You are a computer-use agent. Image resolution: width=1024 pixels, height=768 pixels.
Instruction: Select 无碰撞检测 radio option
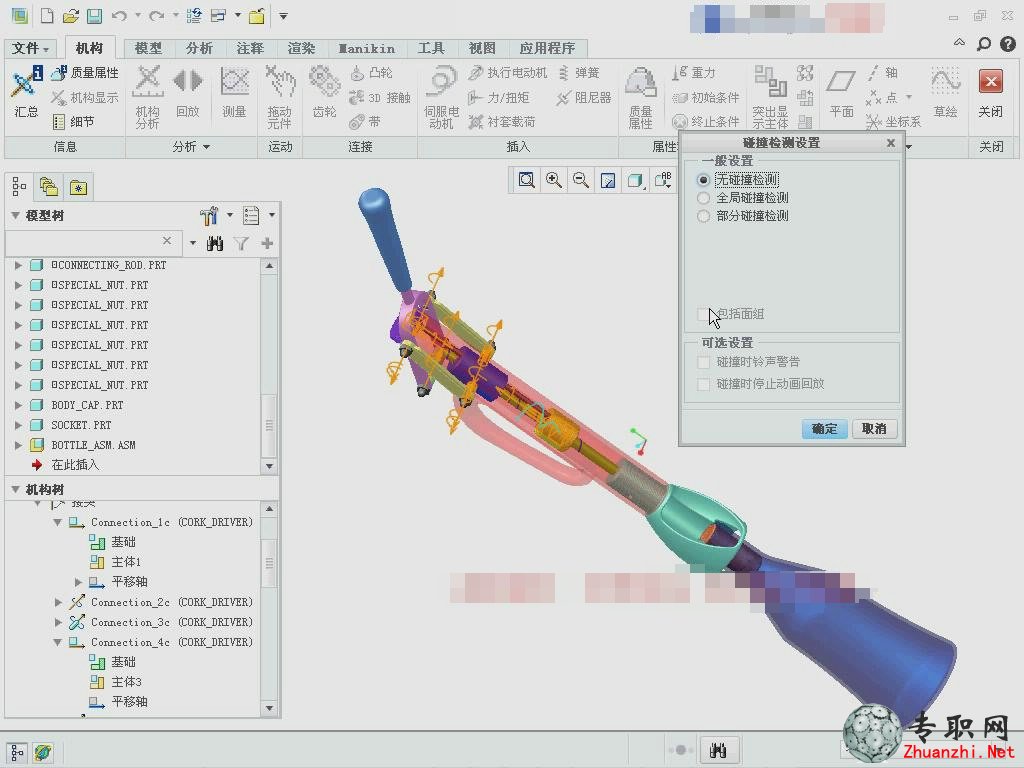coord(703,180)
